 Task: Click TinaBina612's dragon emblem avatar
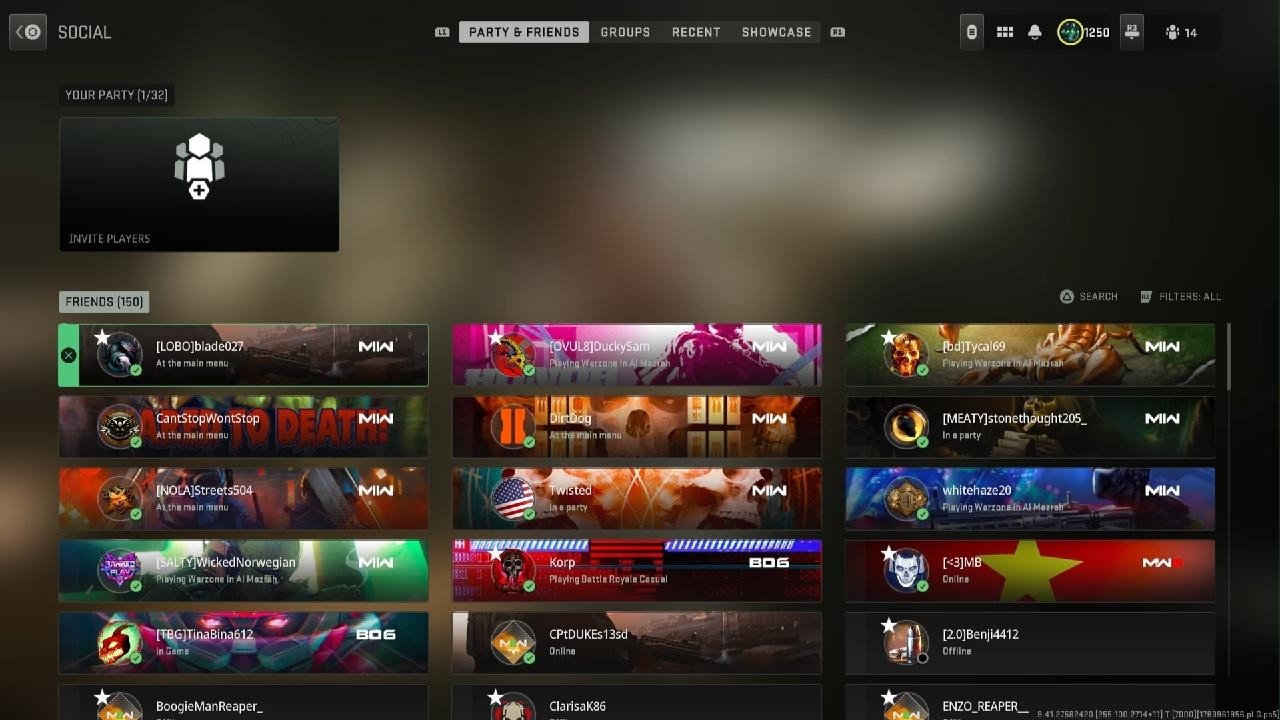119,643
